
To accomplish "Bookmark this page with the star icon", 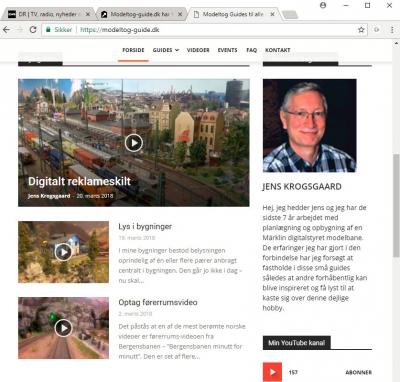I will [361, 30].
